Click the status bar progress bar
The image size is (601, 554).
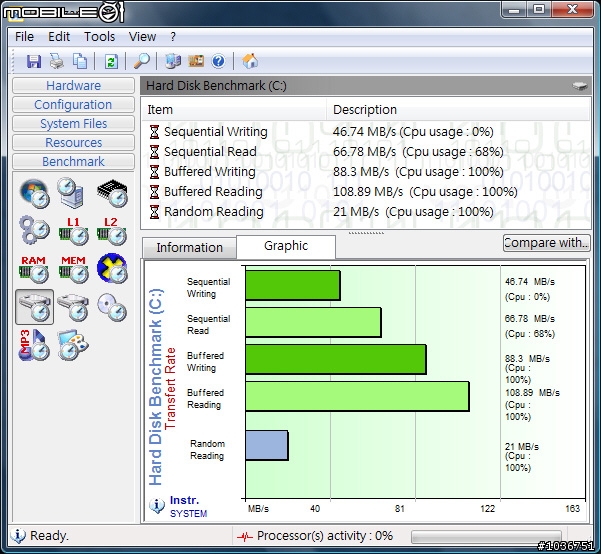point(486,537)
